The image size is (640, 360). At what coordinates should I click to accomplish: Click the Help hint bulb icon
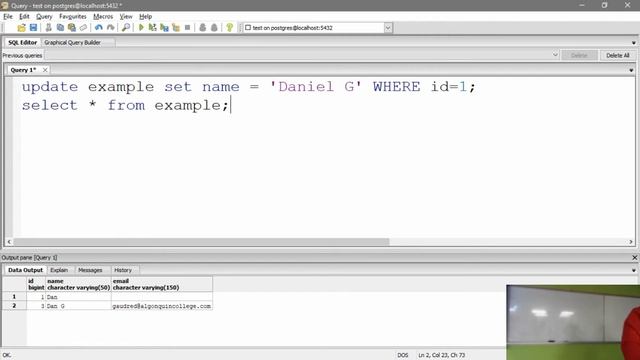(x=229, y=28)
